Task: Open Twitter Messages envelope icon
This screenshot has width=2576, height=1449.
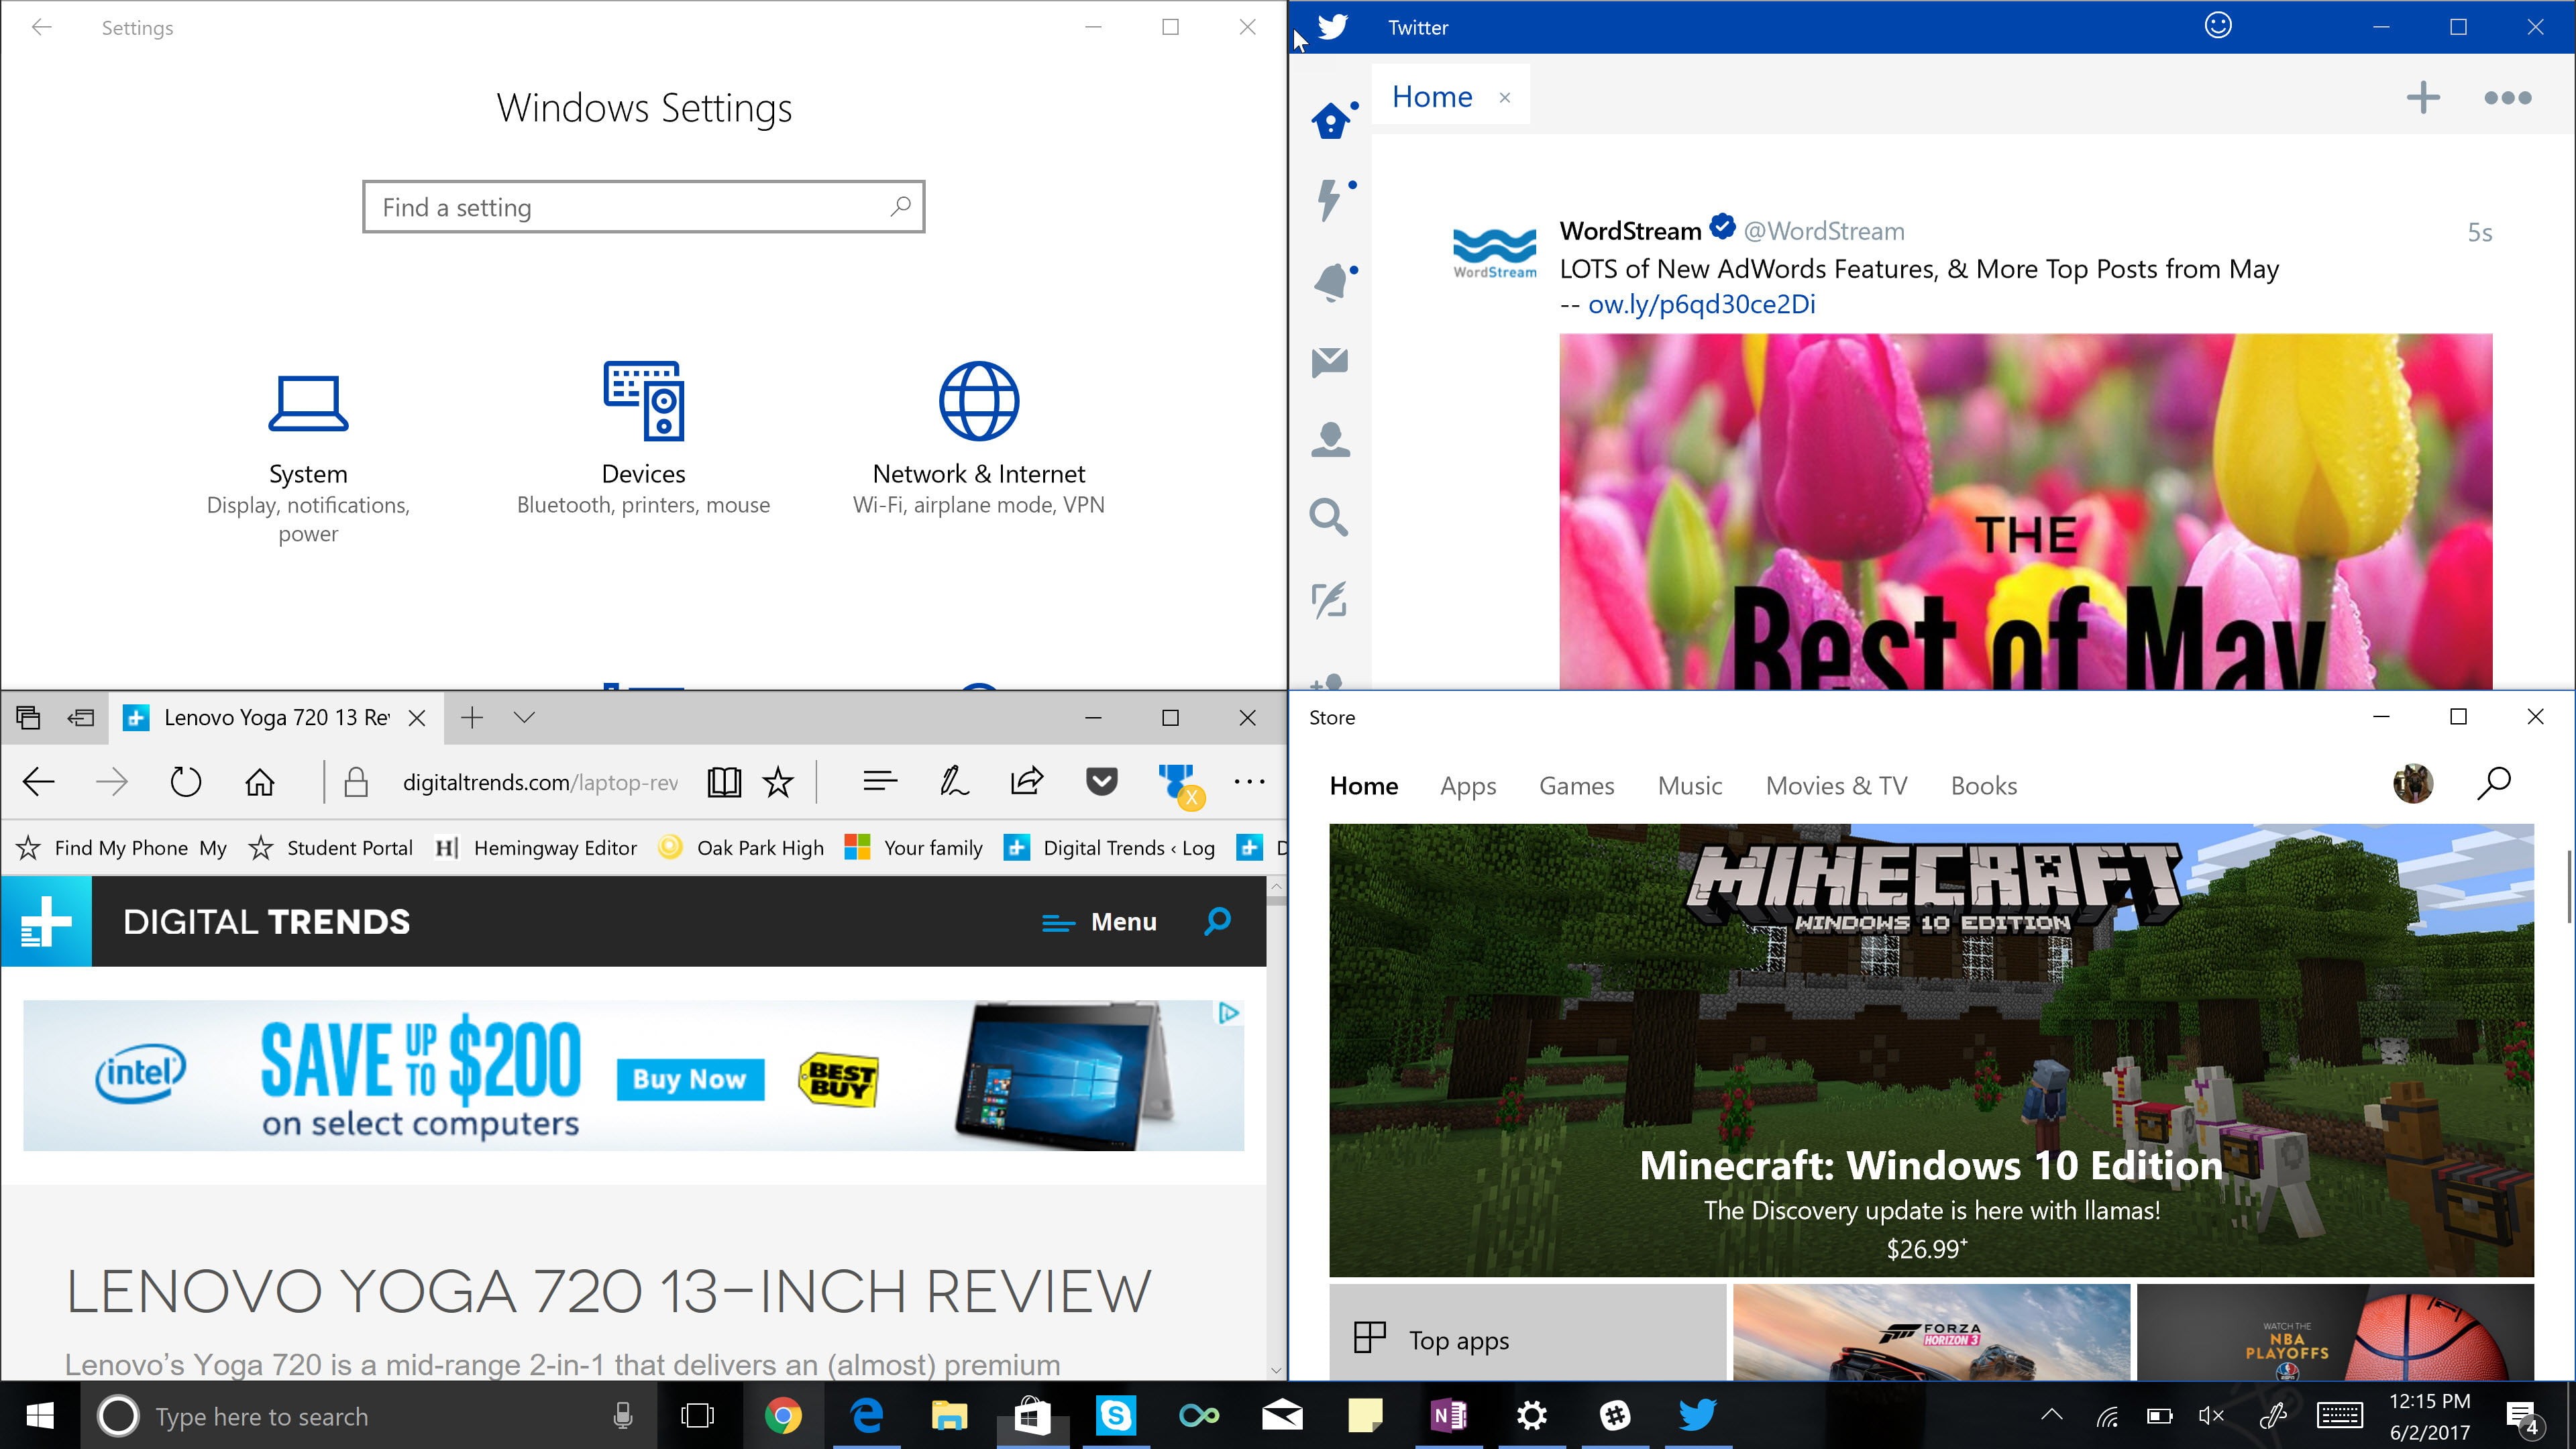Action: pyautogui.click(x=1330, y=361)
